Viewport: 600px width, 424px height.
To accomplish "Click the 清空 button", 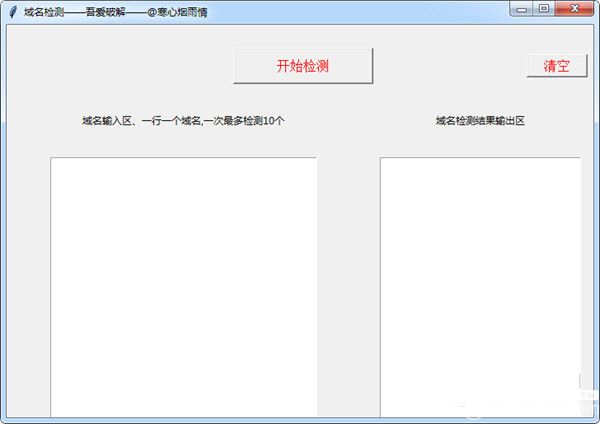I will [x=557, y=66].
